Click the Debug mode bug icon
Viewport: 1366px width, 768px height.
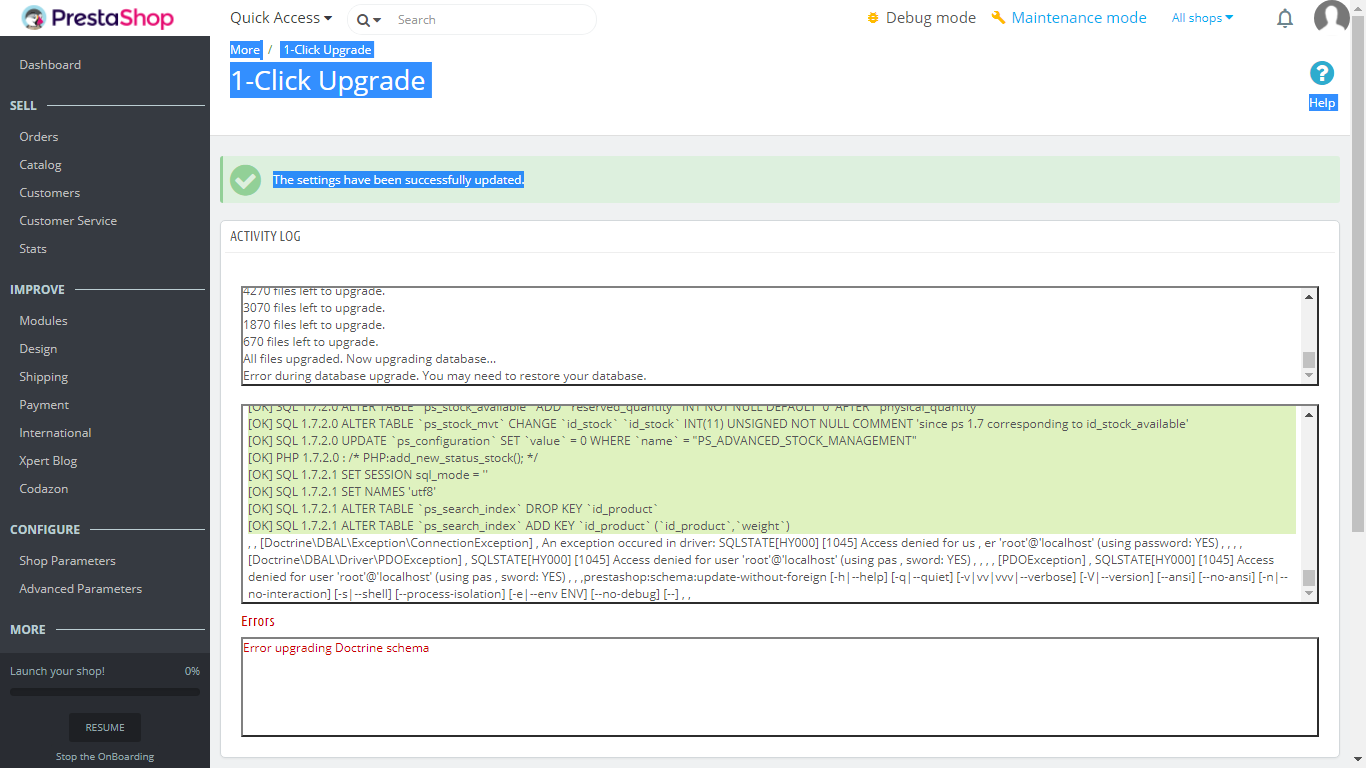[873, 18]
